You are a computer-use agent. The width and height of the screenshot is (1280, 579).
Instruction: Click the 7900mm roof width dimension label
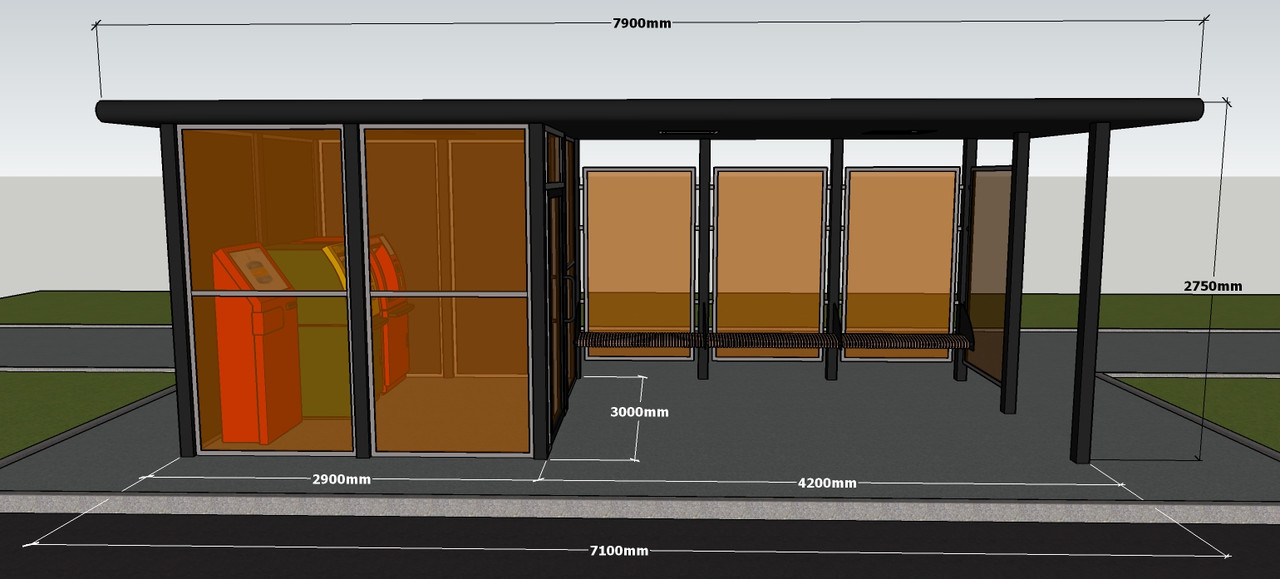click(641, 23)
